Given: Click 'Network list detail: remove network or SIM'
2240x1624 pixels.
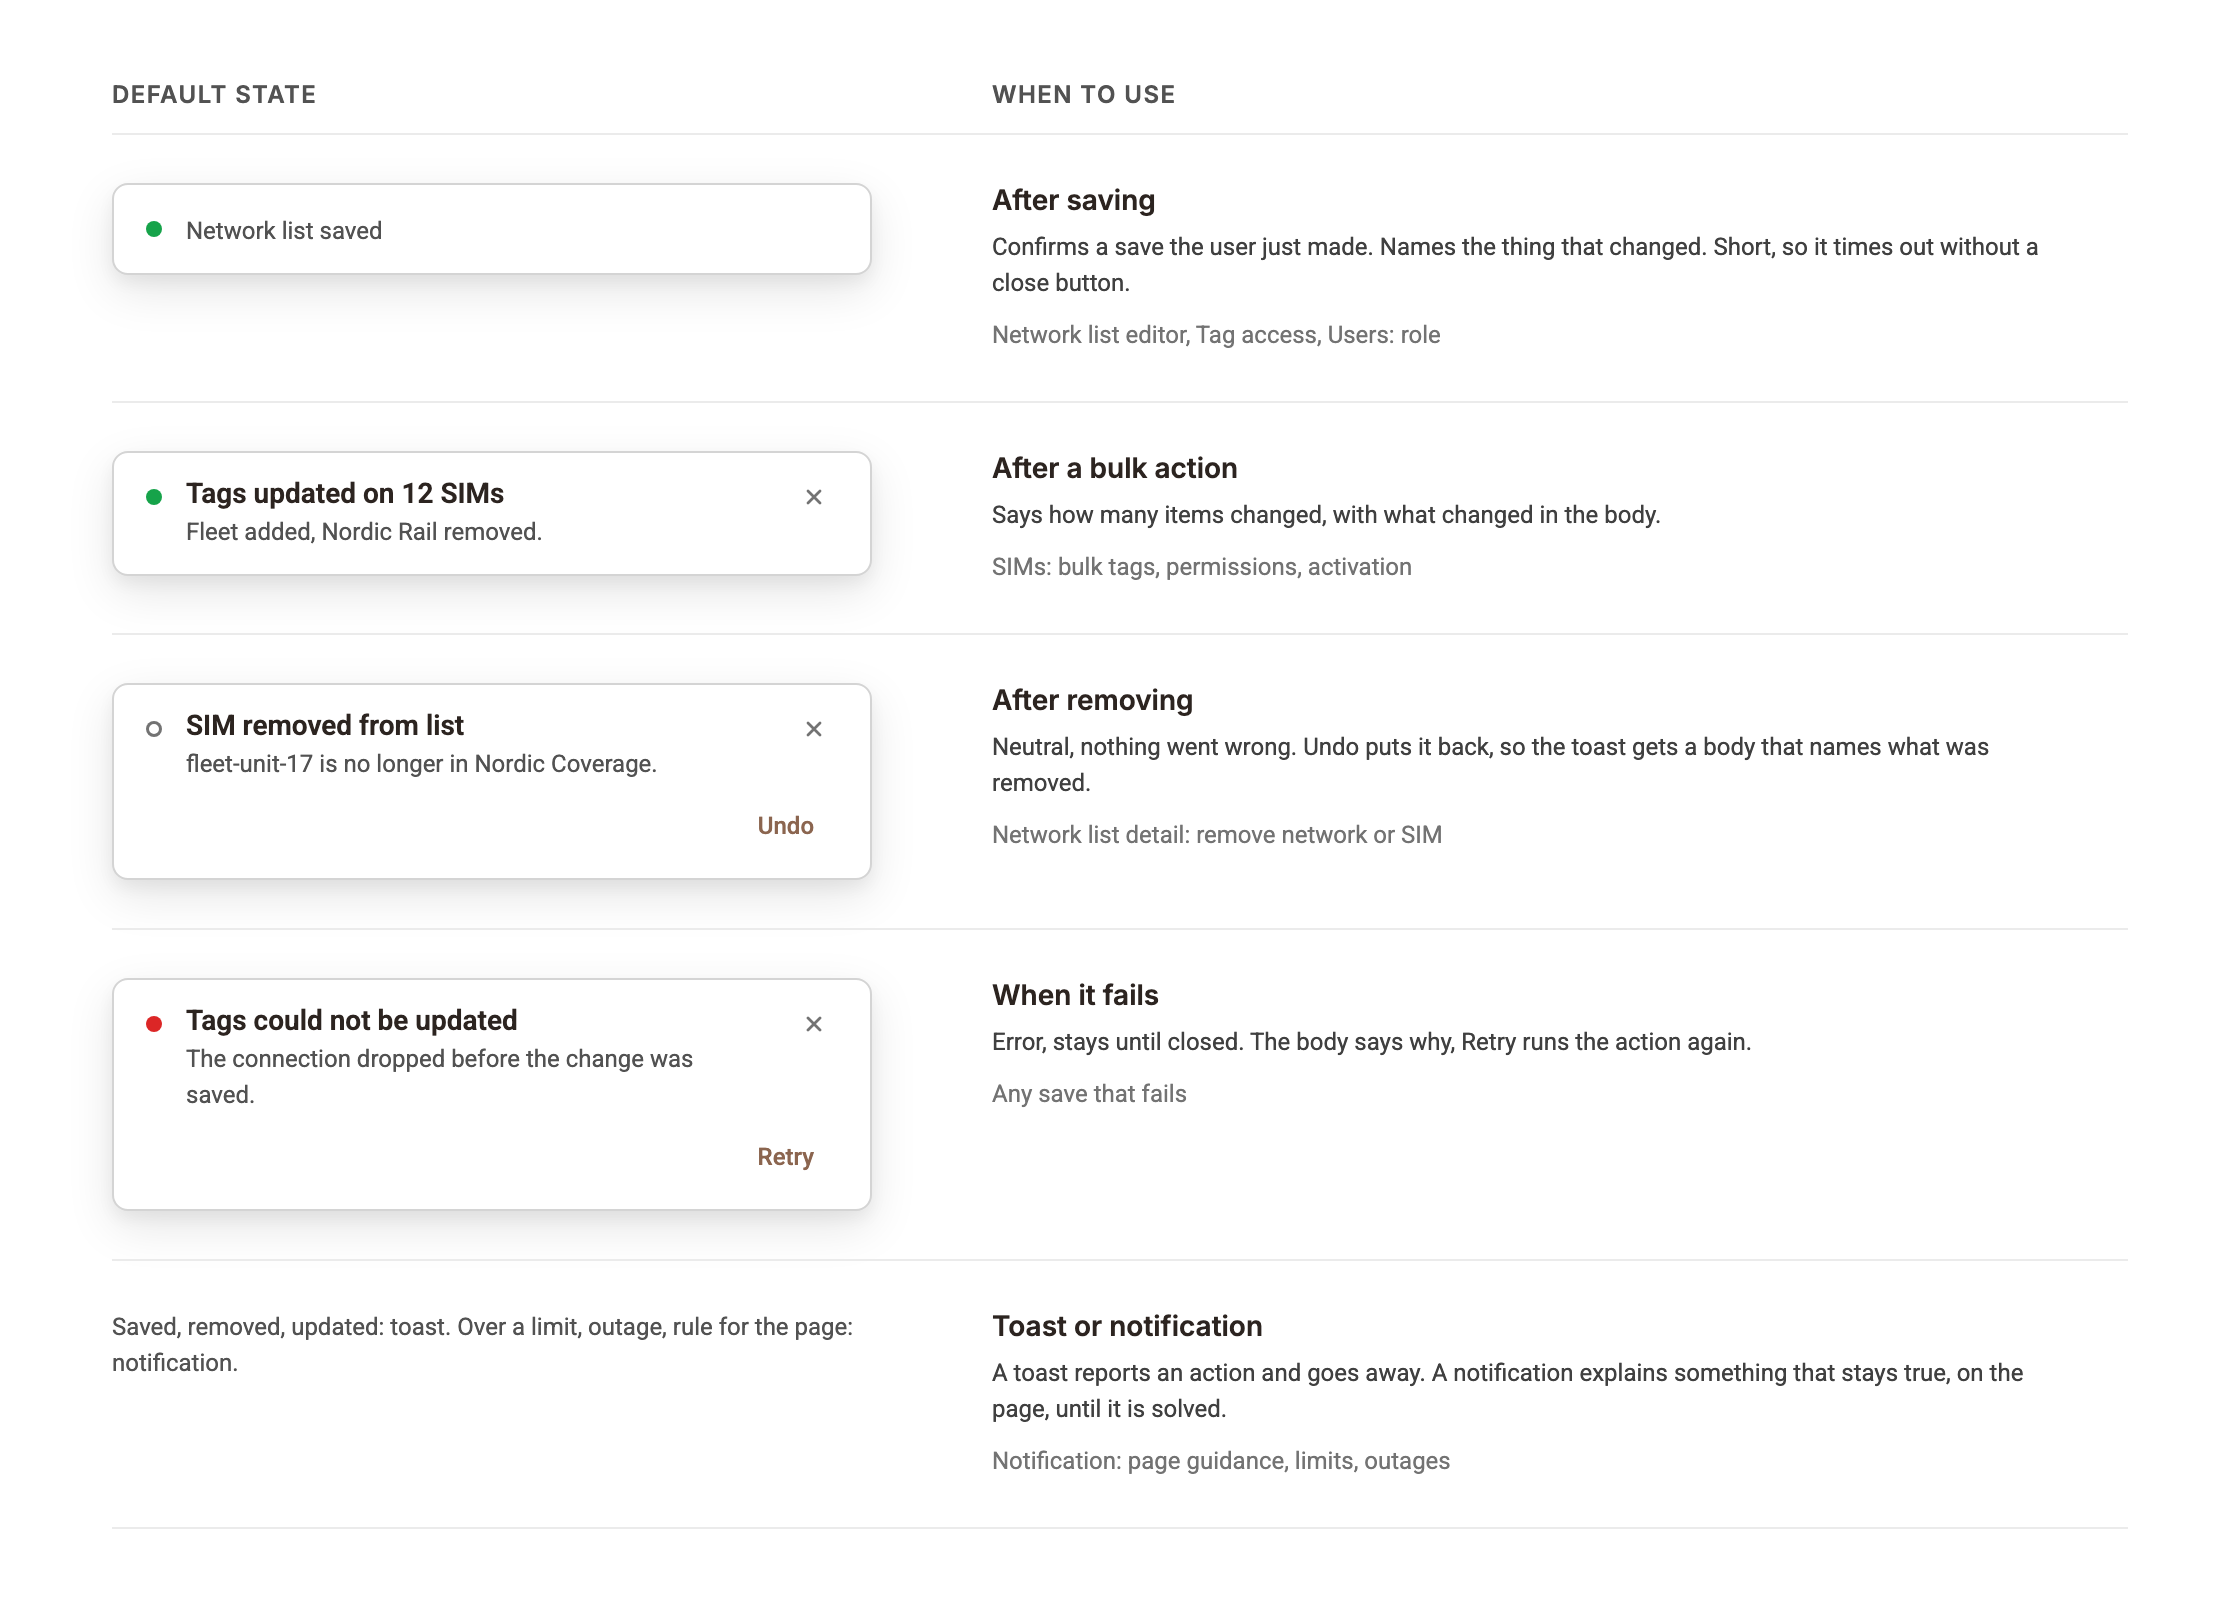Looking at the screenshot, I should [x=1217, y=835].
